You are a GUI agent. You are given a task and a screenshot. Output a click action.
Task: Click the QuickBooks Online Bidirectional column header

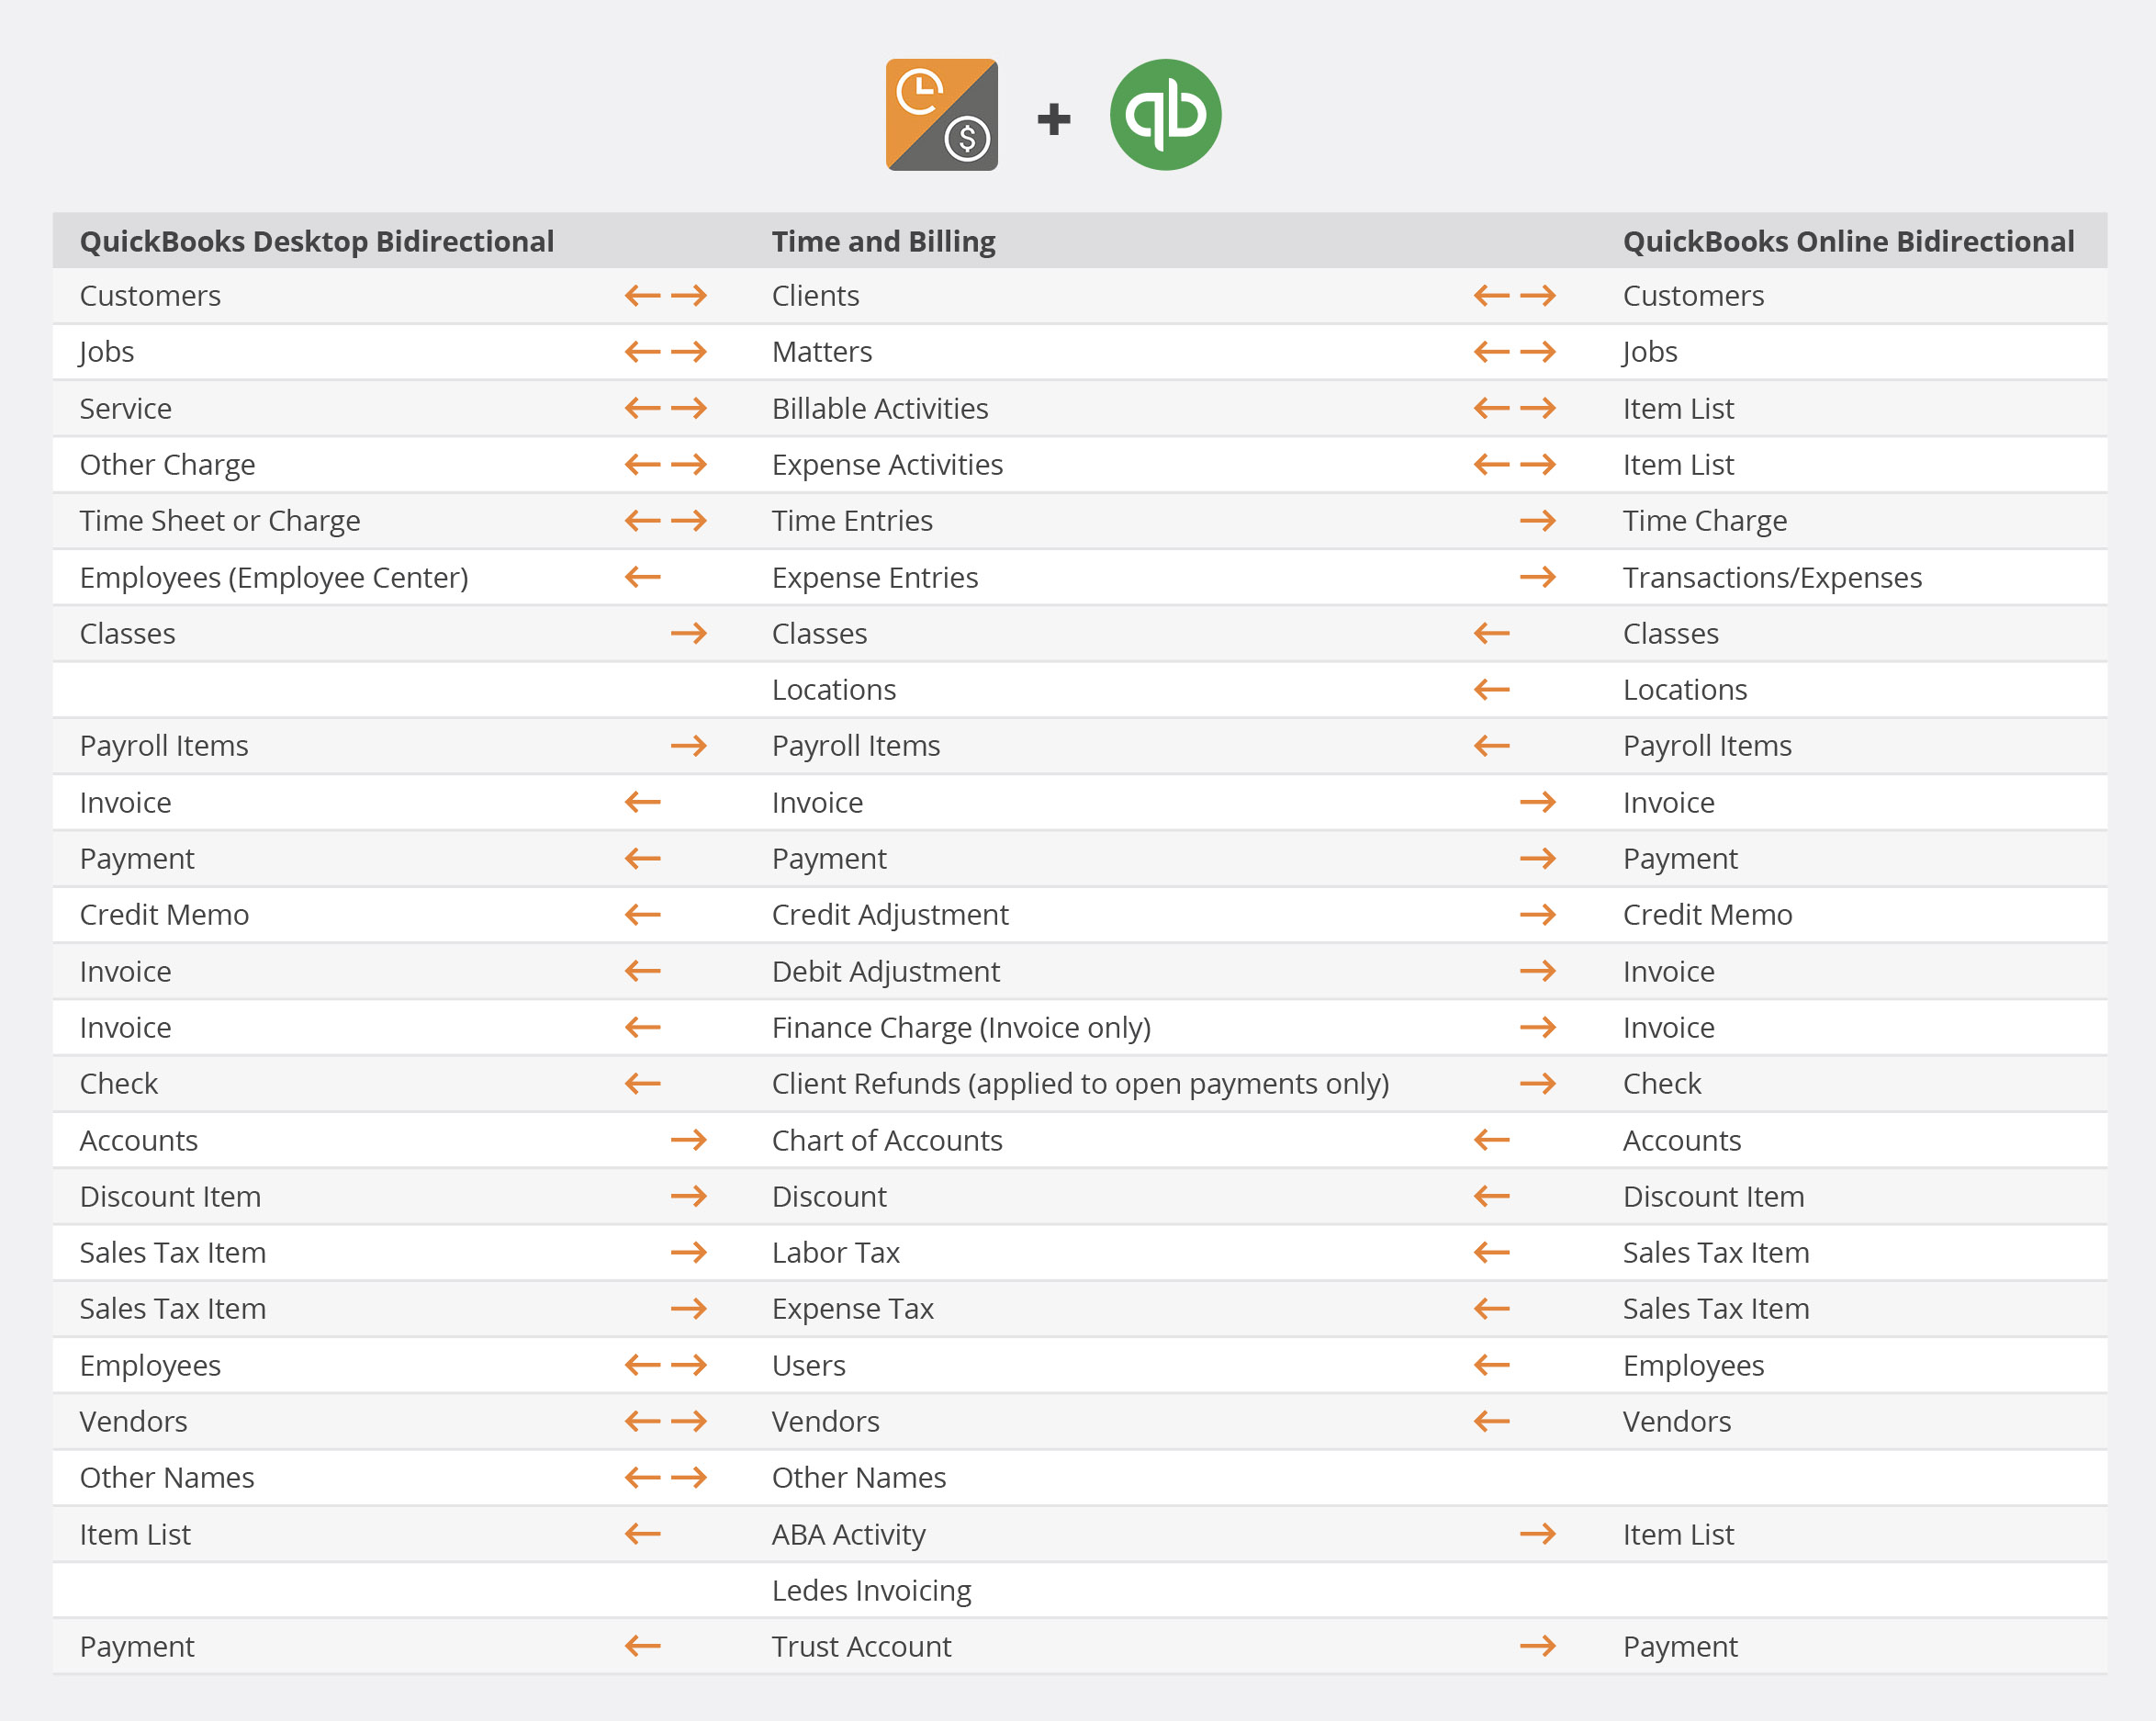[1847, 241]
